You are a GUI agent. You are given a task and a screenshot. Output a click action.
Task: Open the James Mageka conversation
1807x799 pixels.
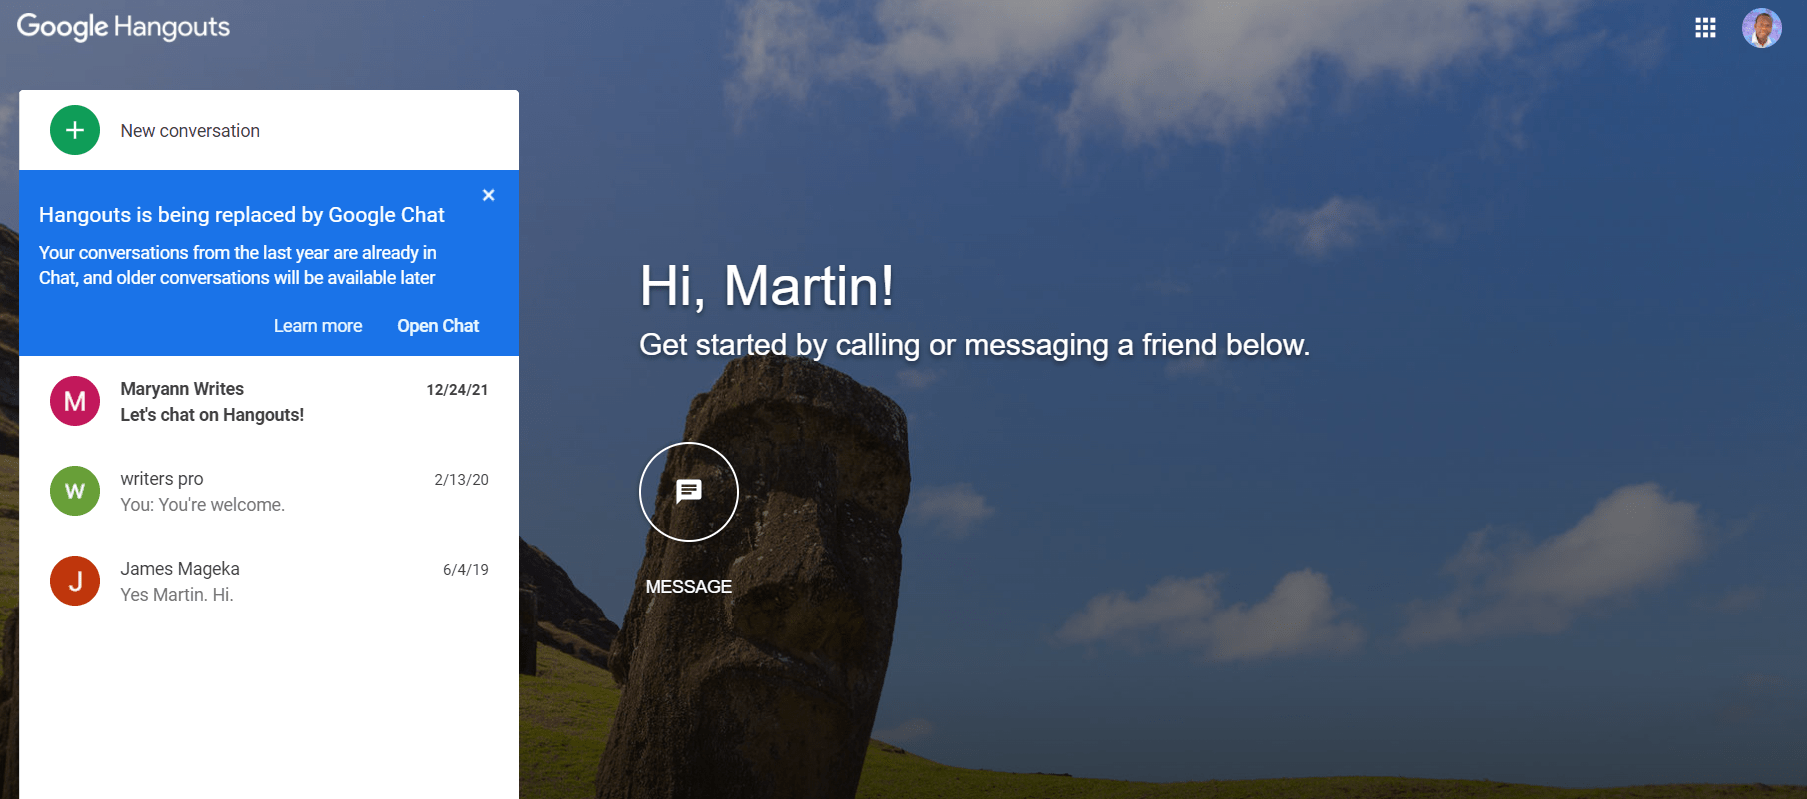(x=269, y=581)
